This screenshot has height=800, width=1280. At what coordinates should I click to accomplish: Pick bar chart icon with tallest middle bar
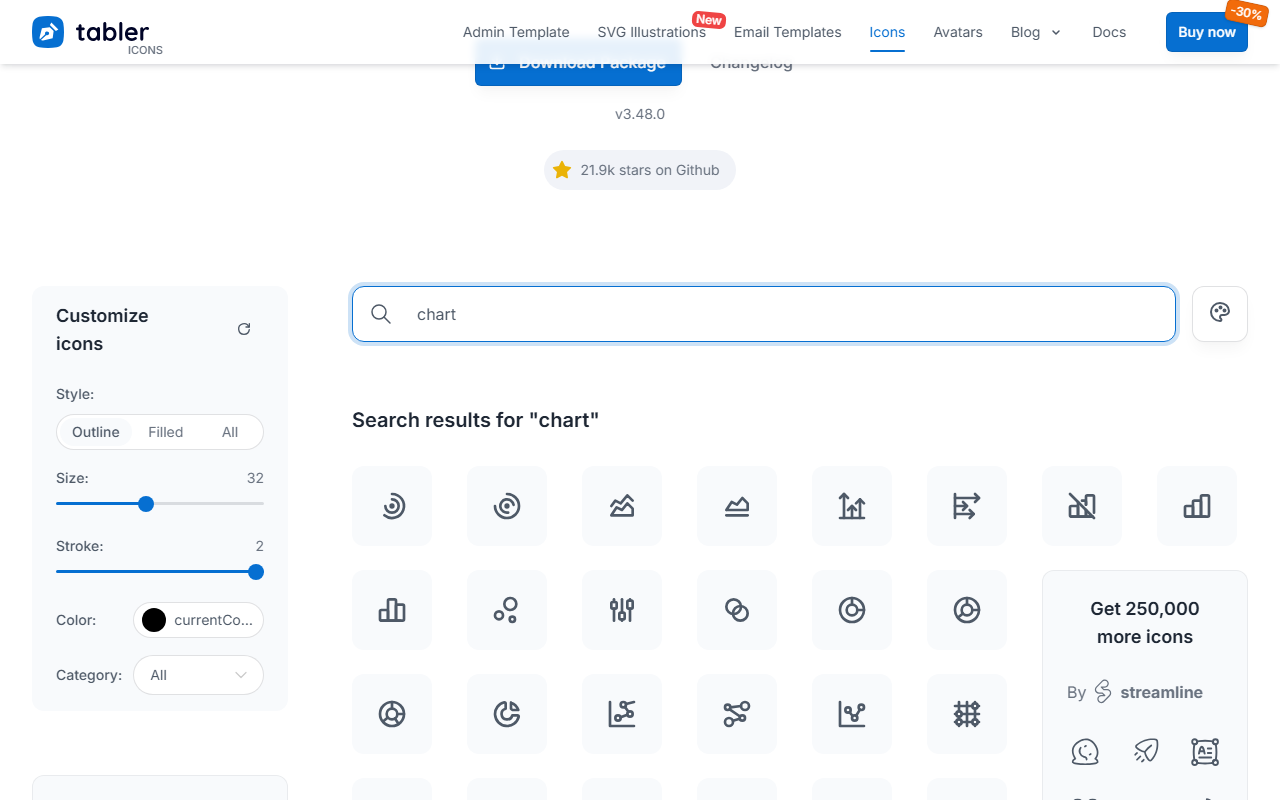(x=392, y=610)
